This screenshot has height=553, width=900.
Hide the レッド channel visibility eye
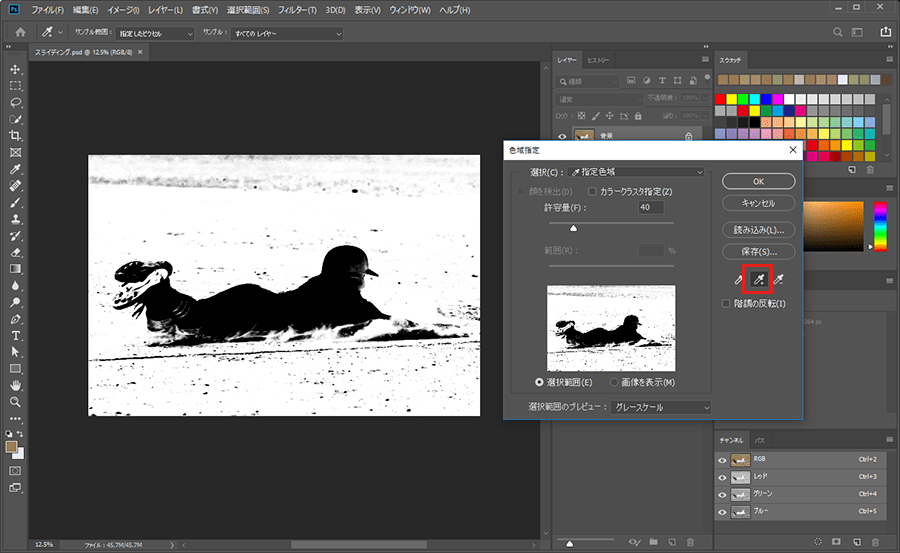click(722, 477)
